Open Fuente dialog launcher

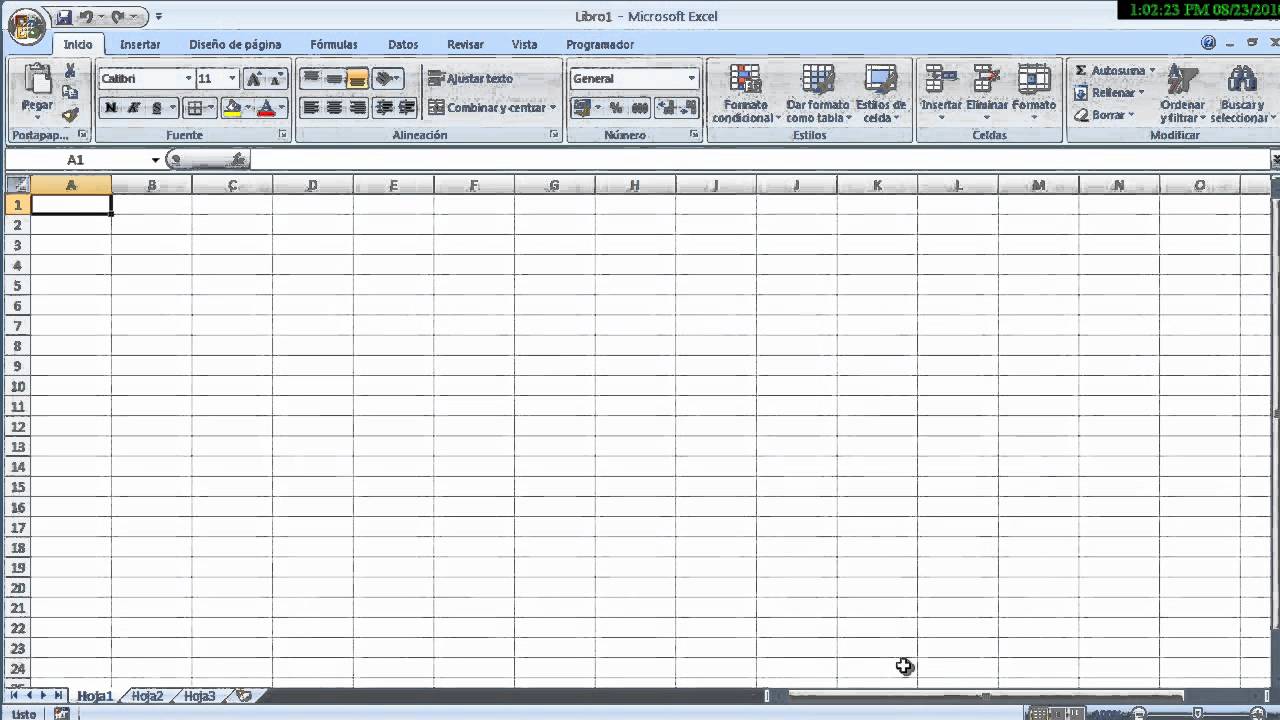pyautogui.click(x=283, y=135)
